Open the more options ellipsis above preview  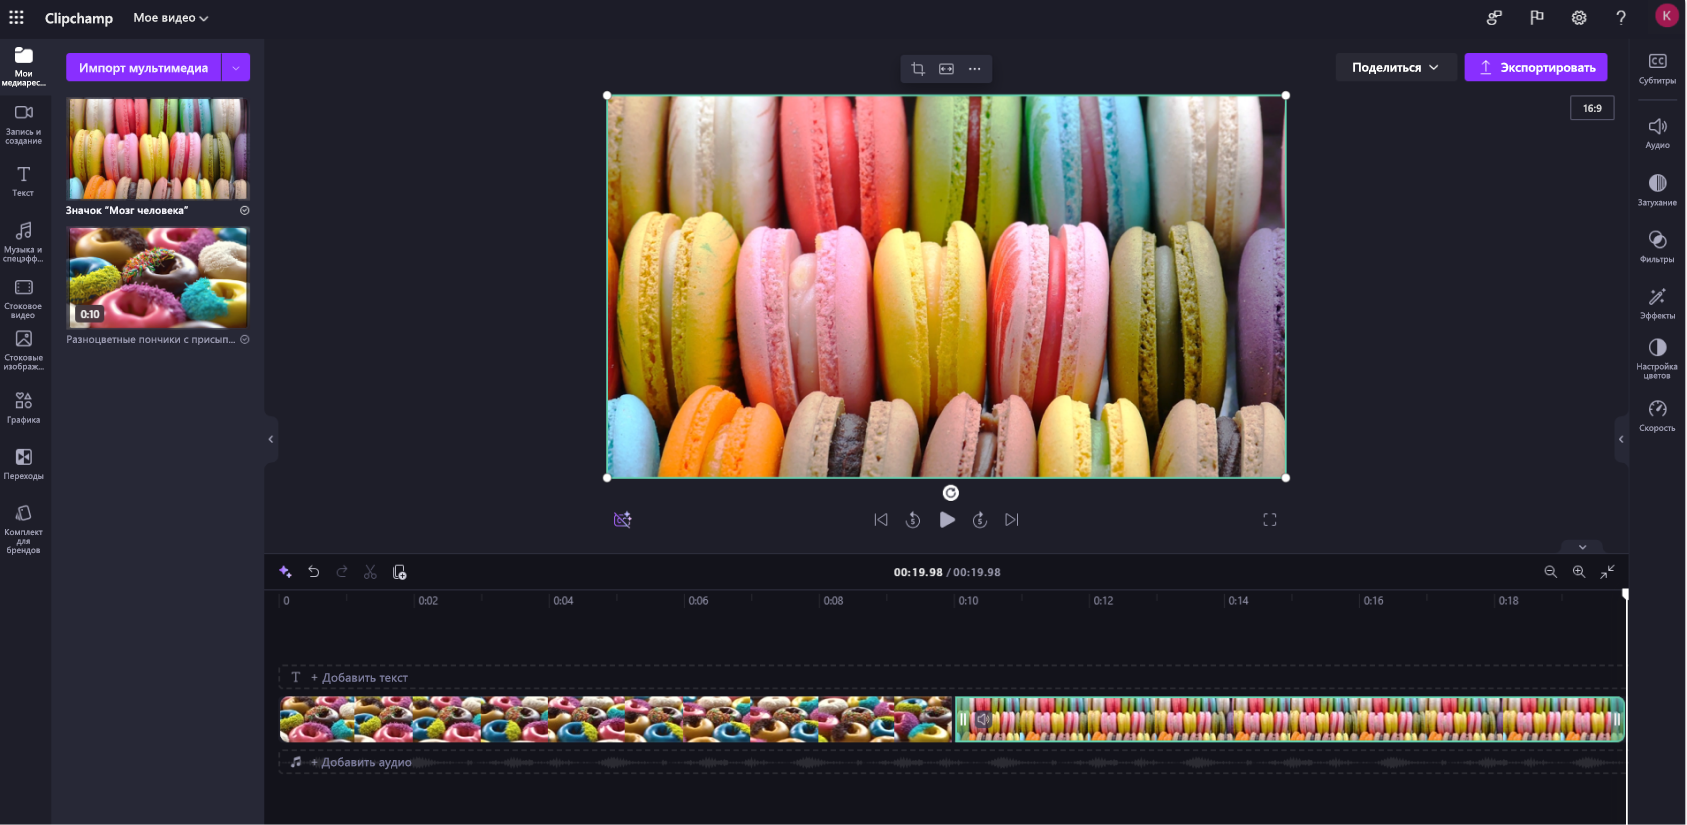(975, 69)
